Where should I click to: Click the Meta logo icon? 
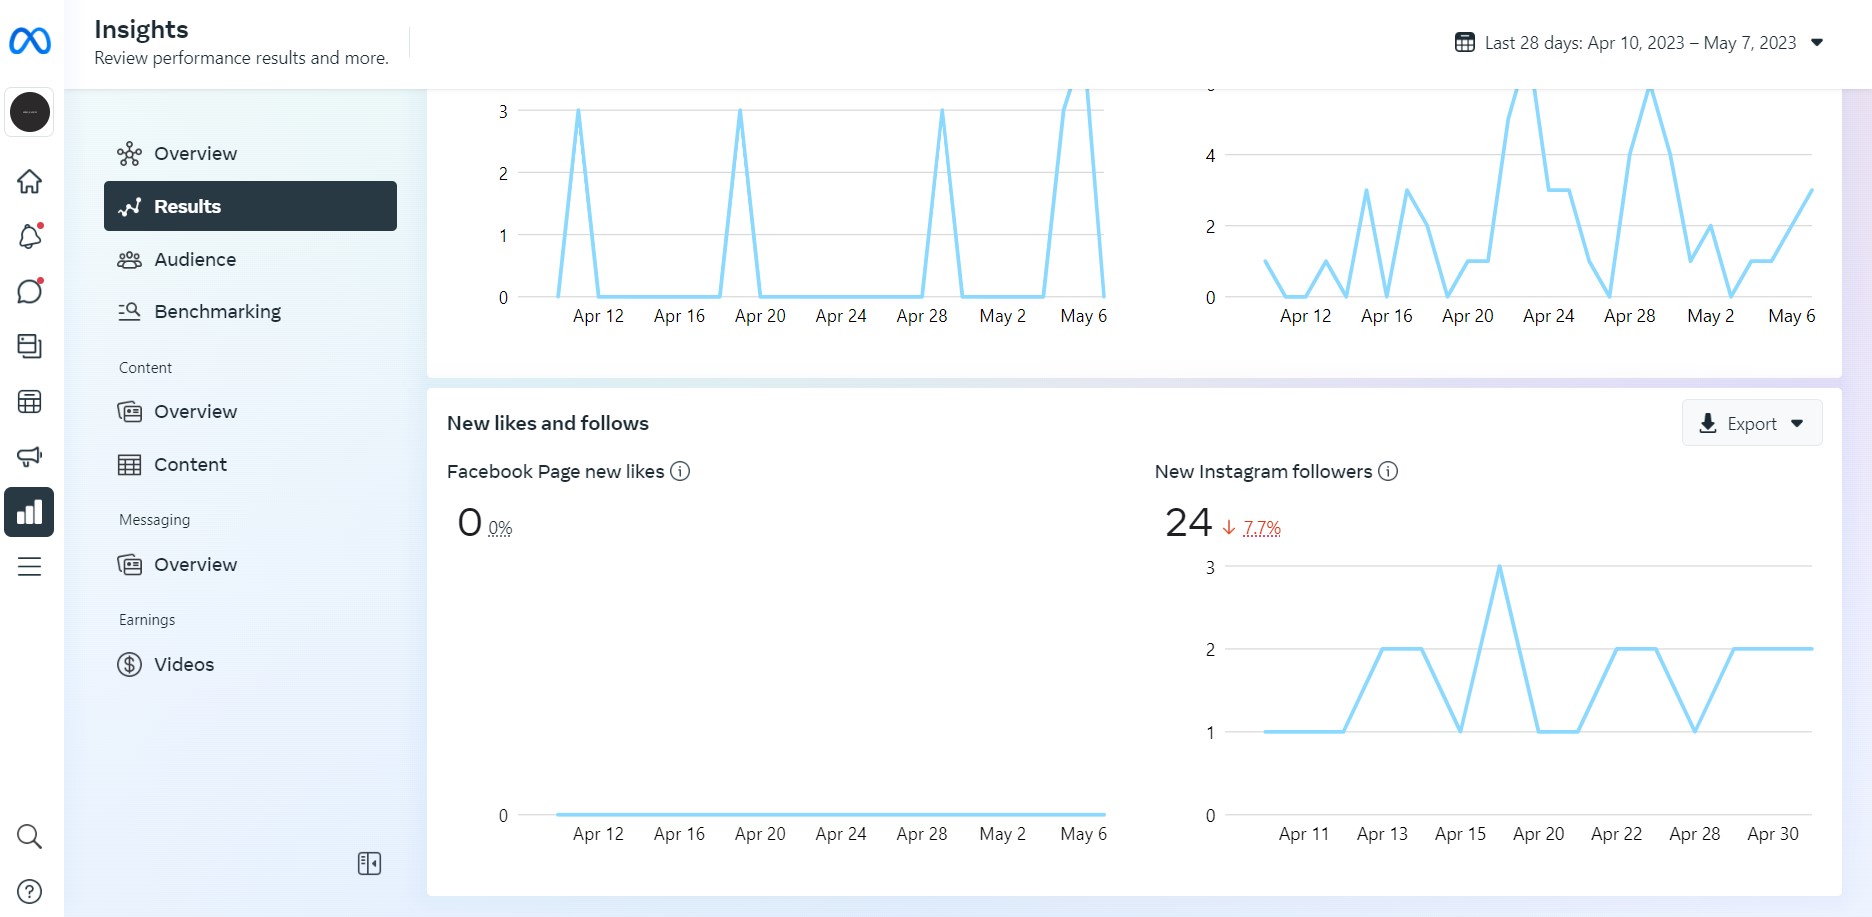(30, 41)
